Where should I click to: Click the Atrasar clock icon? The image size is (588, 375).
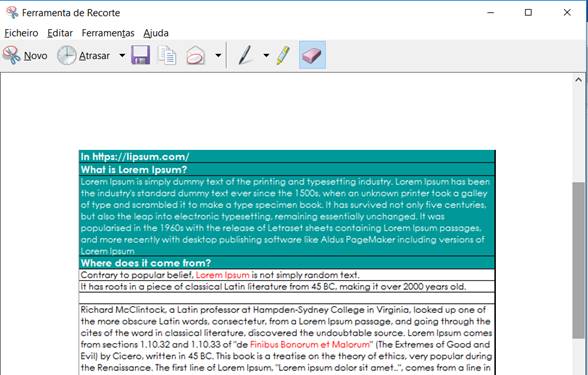pos(66,55)
